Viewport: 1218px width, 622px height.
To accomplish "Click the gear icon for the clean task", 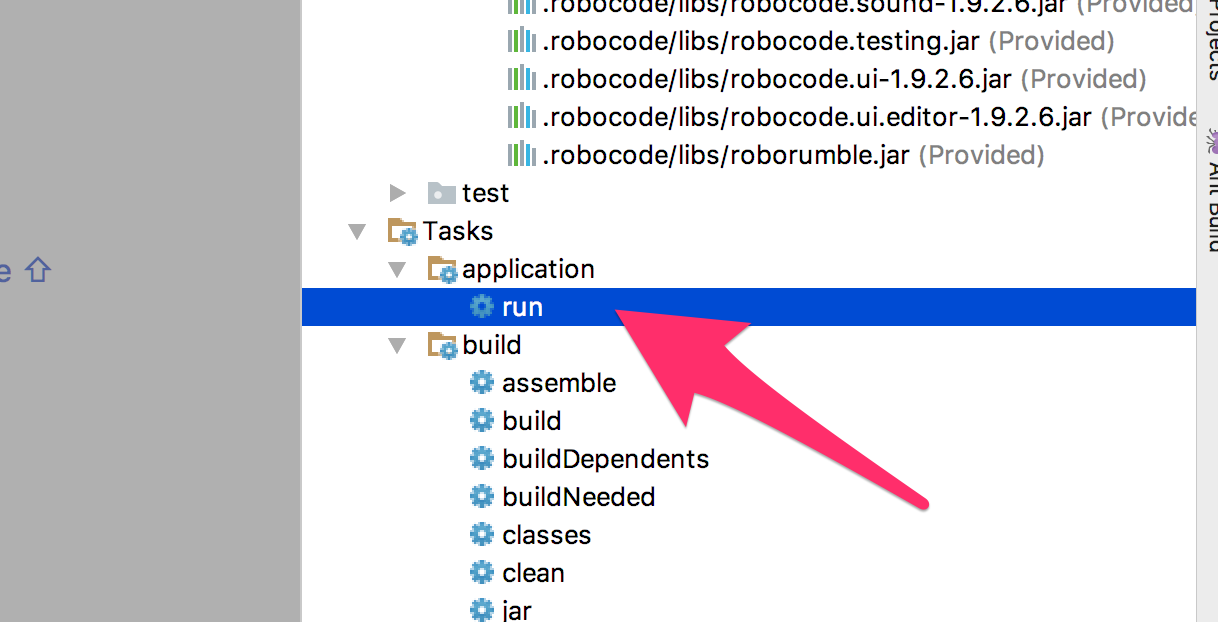I will pyautogui.click(x=482, y=573).
